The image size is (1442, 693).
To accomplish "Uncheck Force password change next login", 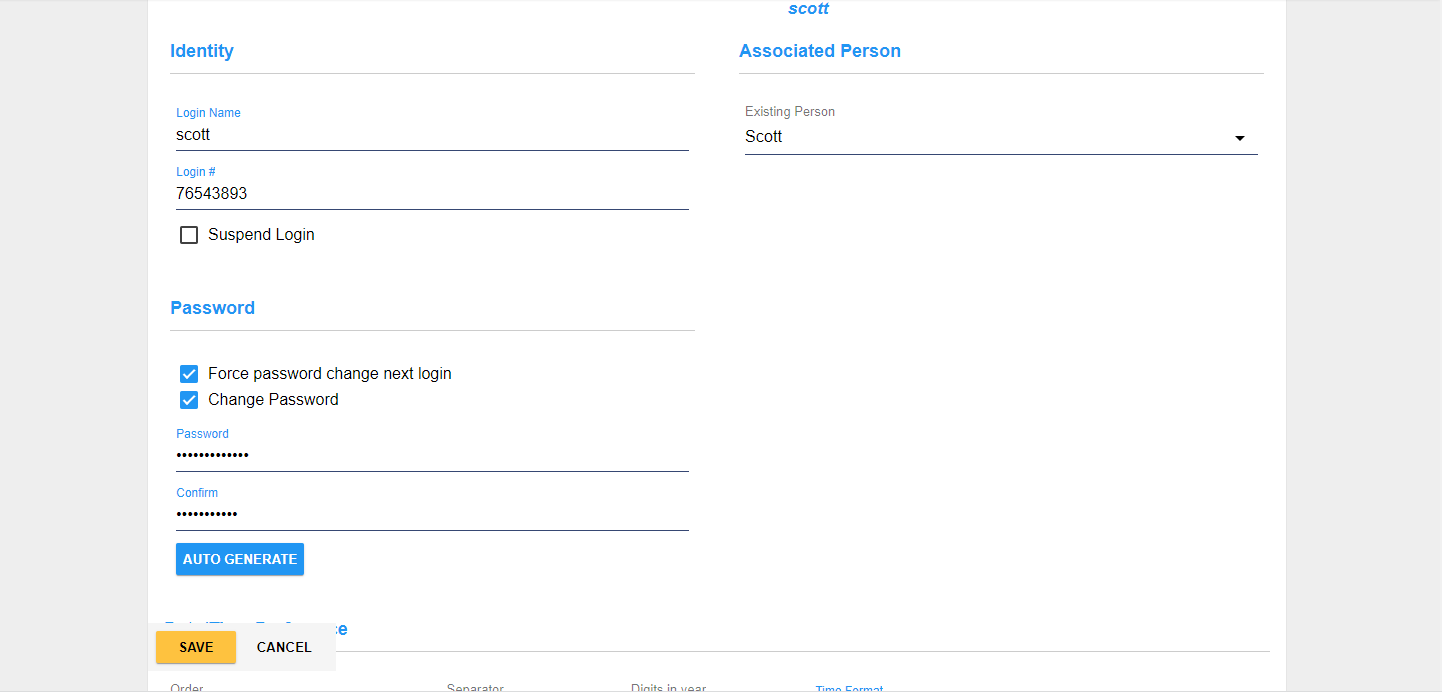I will coord(189,374).
